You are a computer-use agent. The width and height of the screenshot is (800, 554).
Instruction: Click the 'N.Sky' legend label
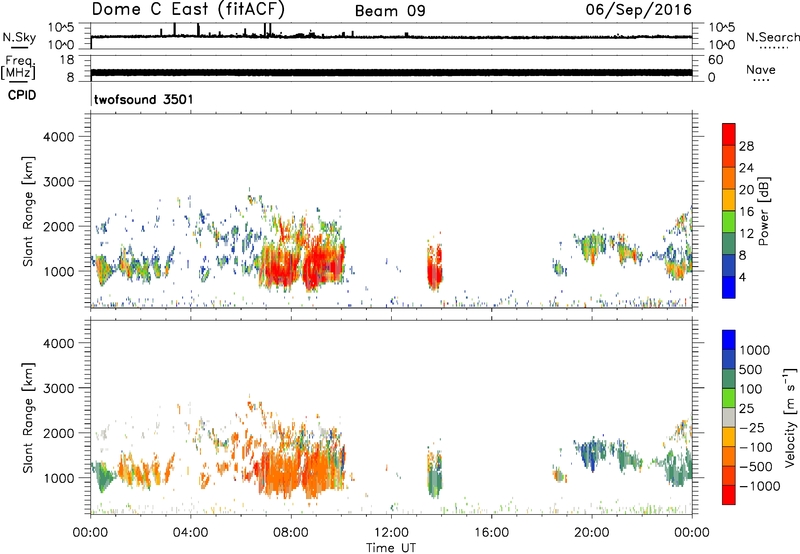(x=19, y=37)
